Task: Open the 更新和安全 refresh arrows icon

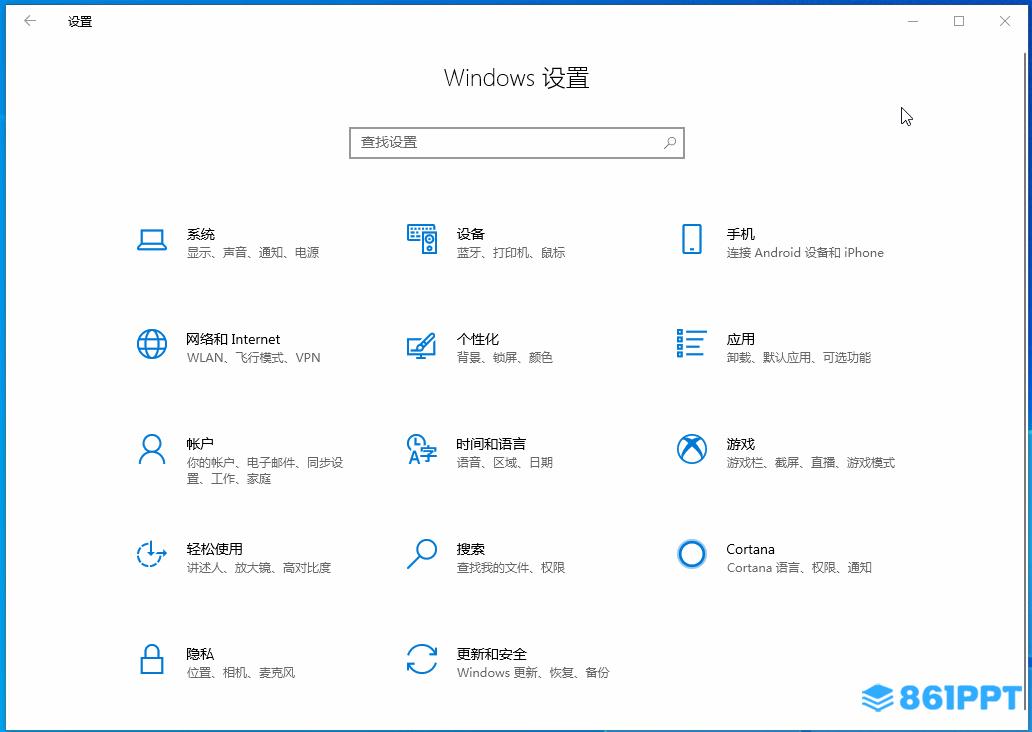Action: click(421, 659)
